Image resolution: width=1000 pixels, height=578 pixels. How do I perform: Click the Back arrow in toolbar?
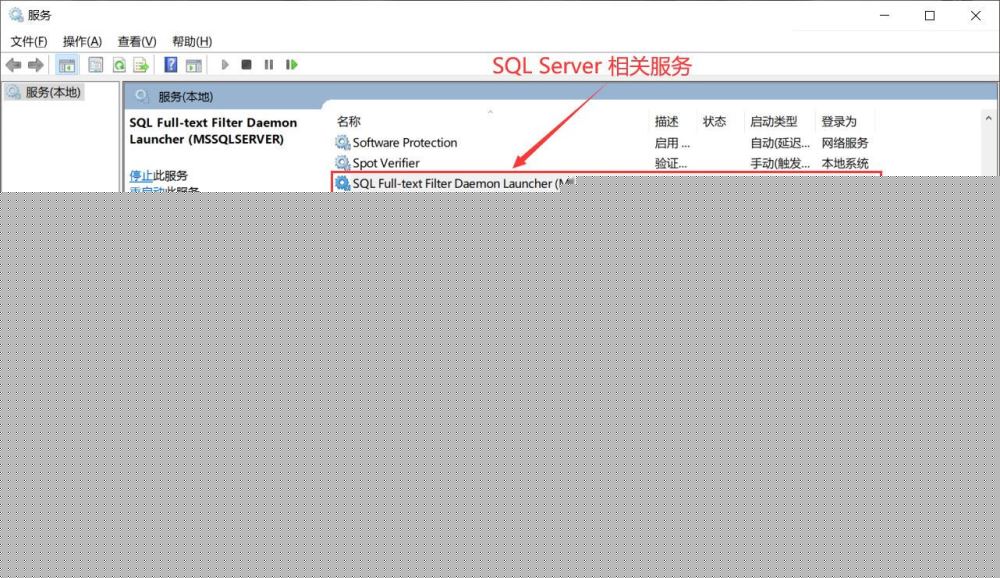coord(13,65)
